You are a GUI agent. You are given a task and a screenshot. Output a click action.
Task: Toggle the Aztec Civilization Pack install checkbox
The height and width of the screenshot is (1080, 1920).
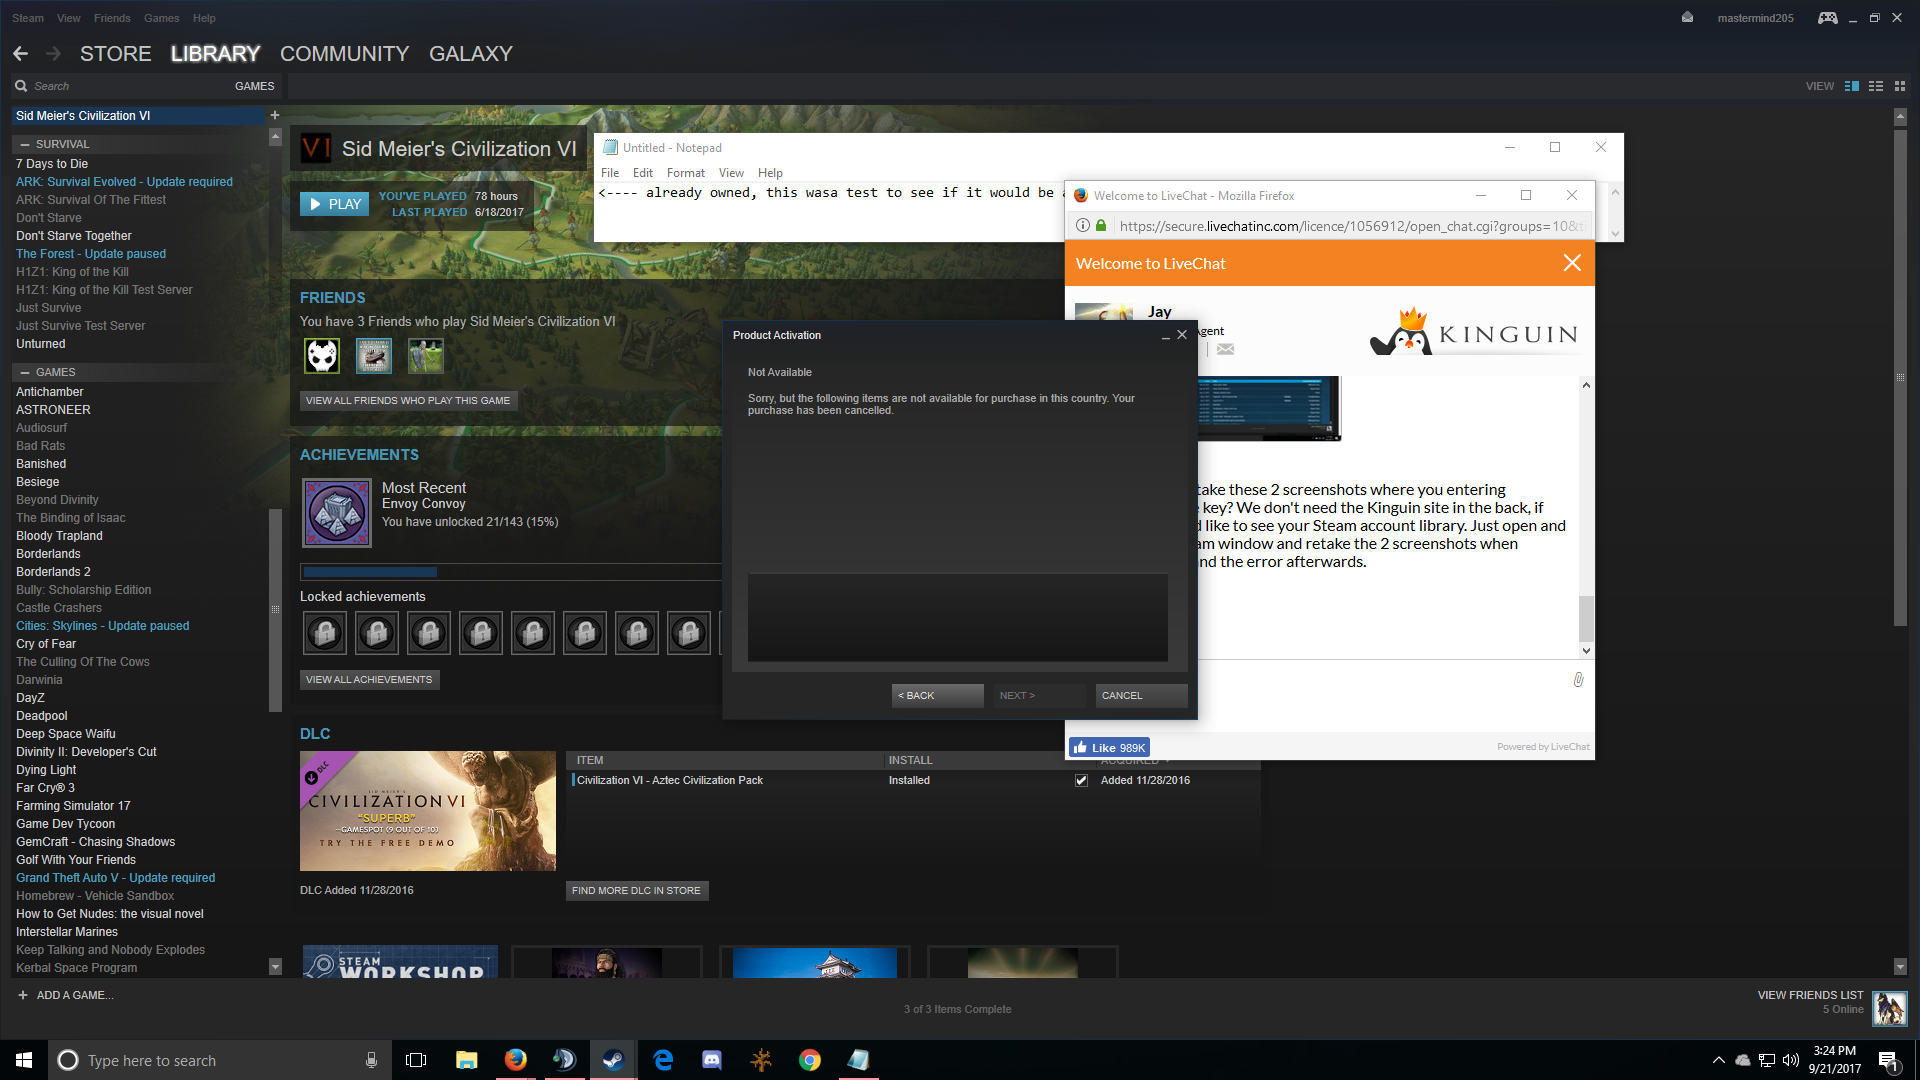click(1081, 780)
